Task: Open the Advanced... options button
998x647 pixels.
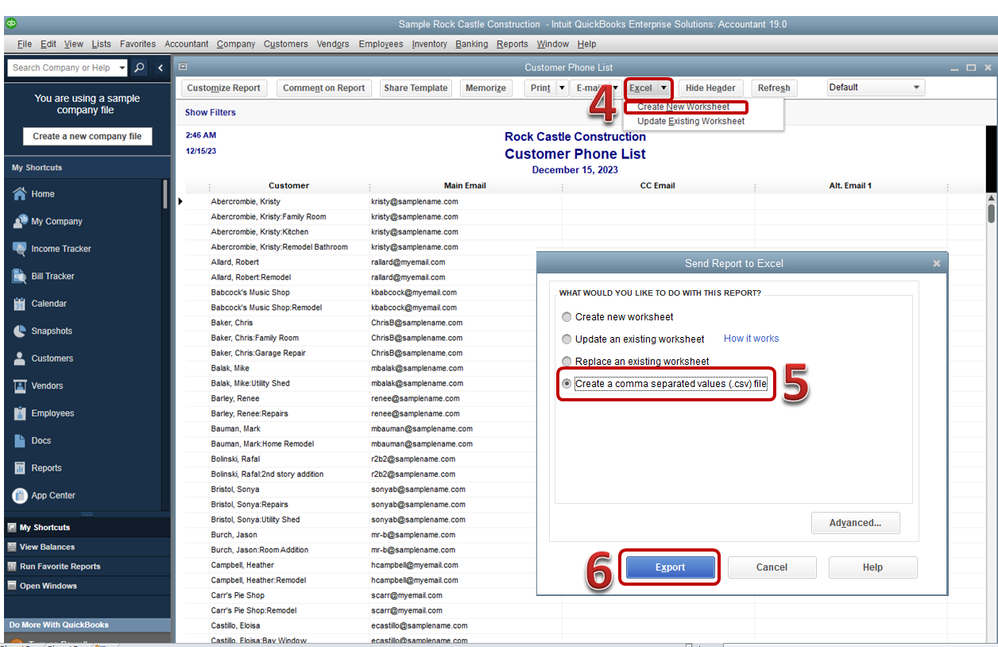Action: pyautogui.click(x=855, y=522)
